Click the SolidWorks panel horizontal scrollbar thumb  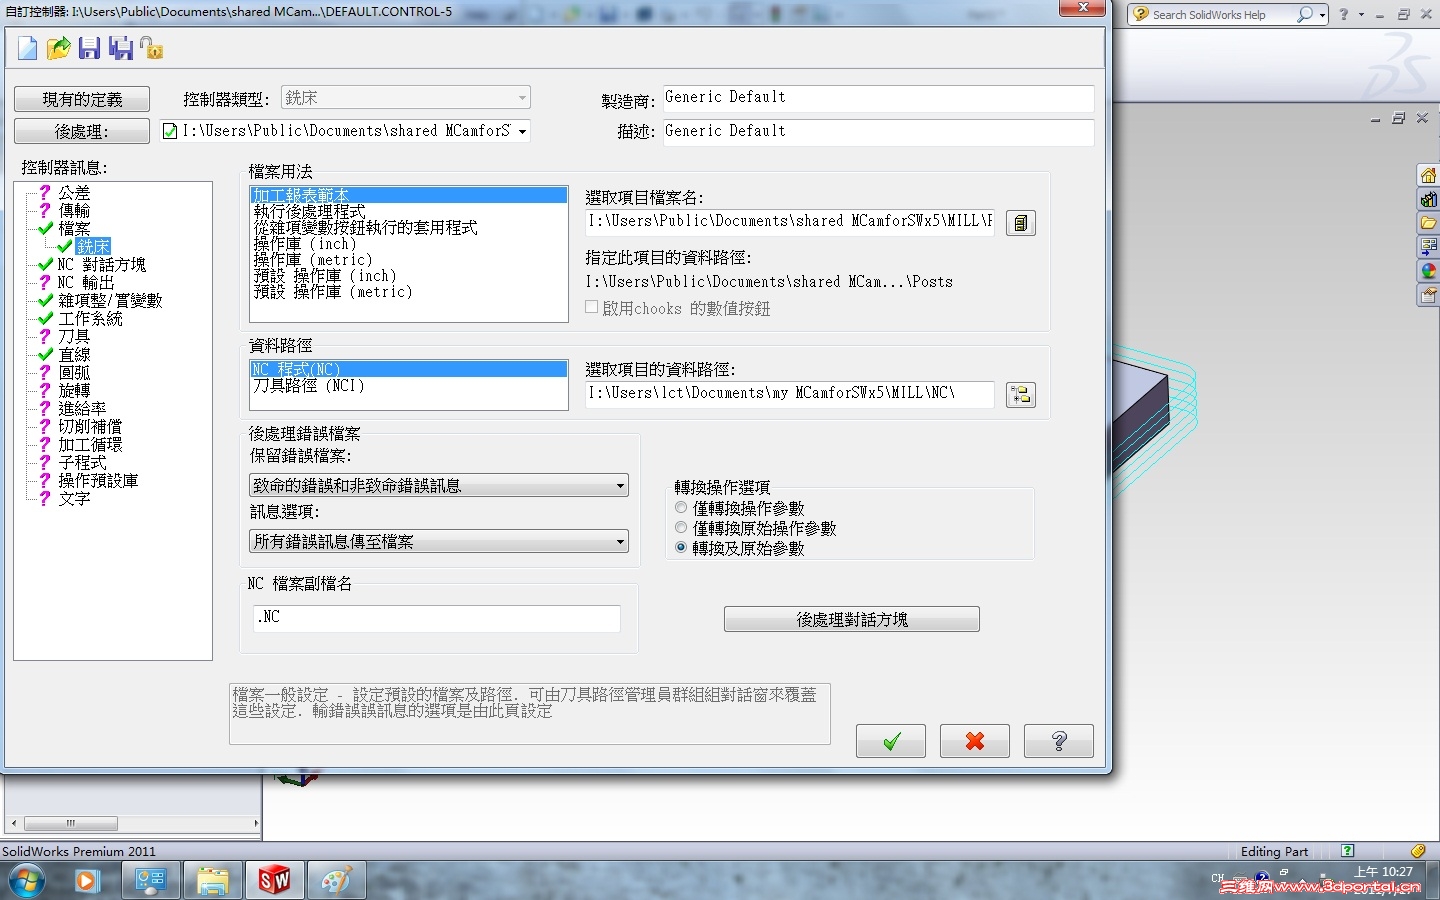point(71,823)
